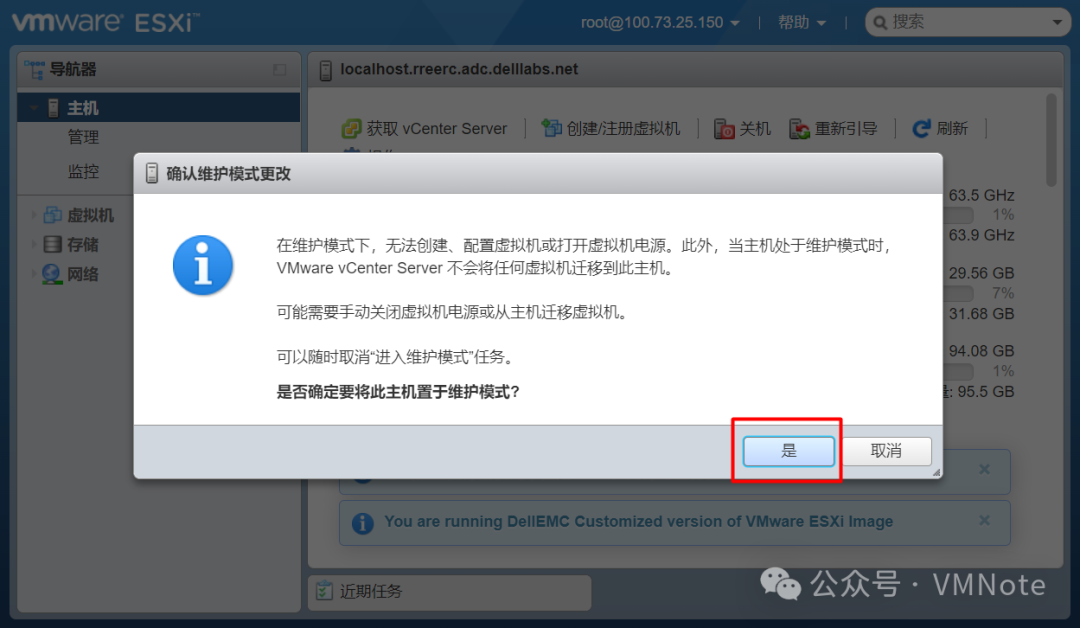Select the 网络 network icon in navigator
The width and height of the screenshot is (1080, 628).
pos(52,274)
